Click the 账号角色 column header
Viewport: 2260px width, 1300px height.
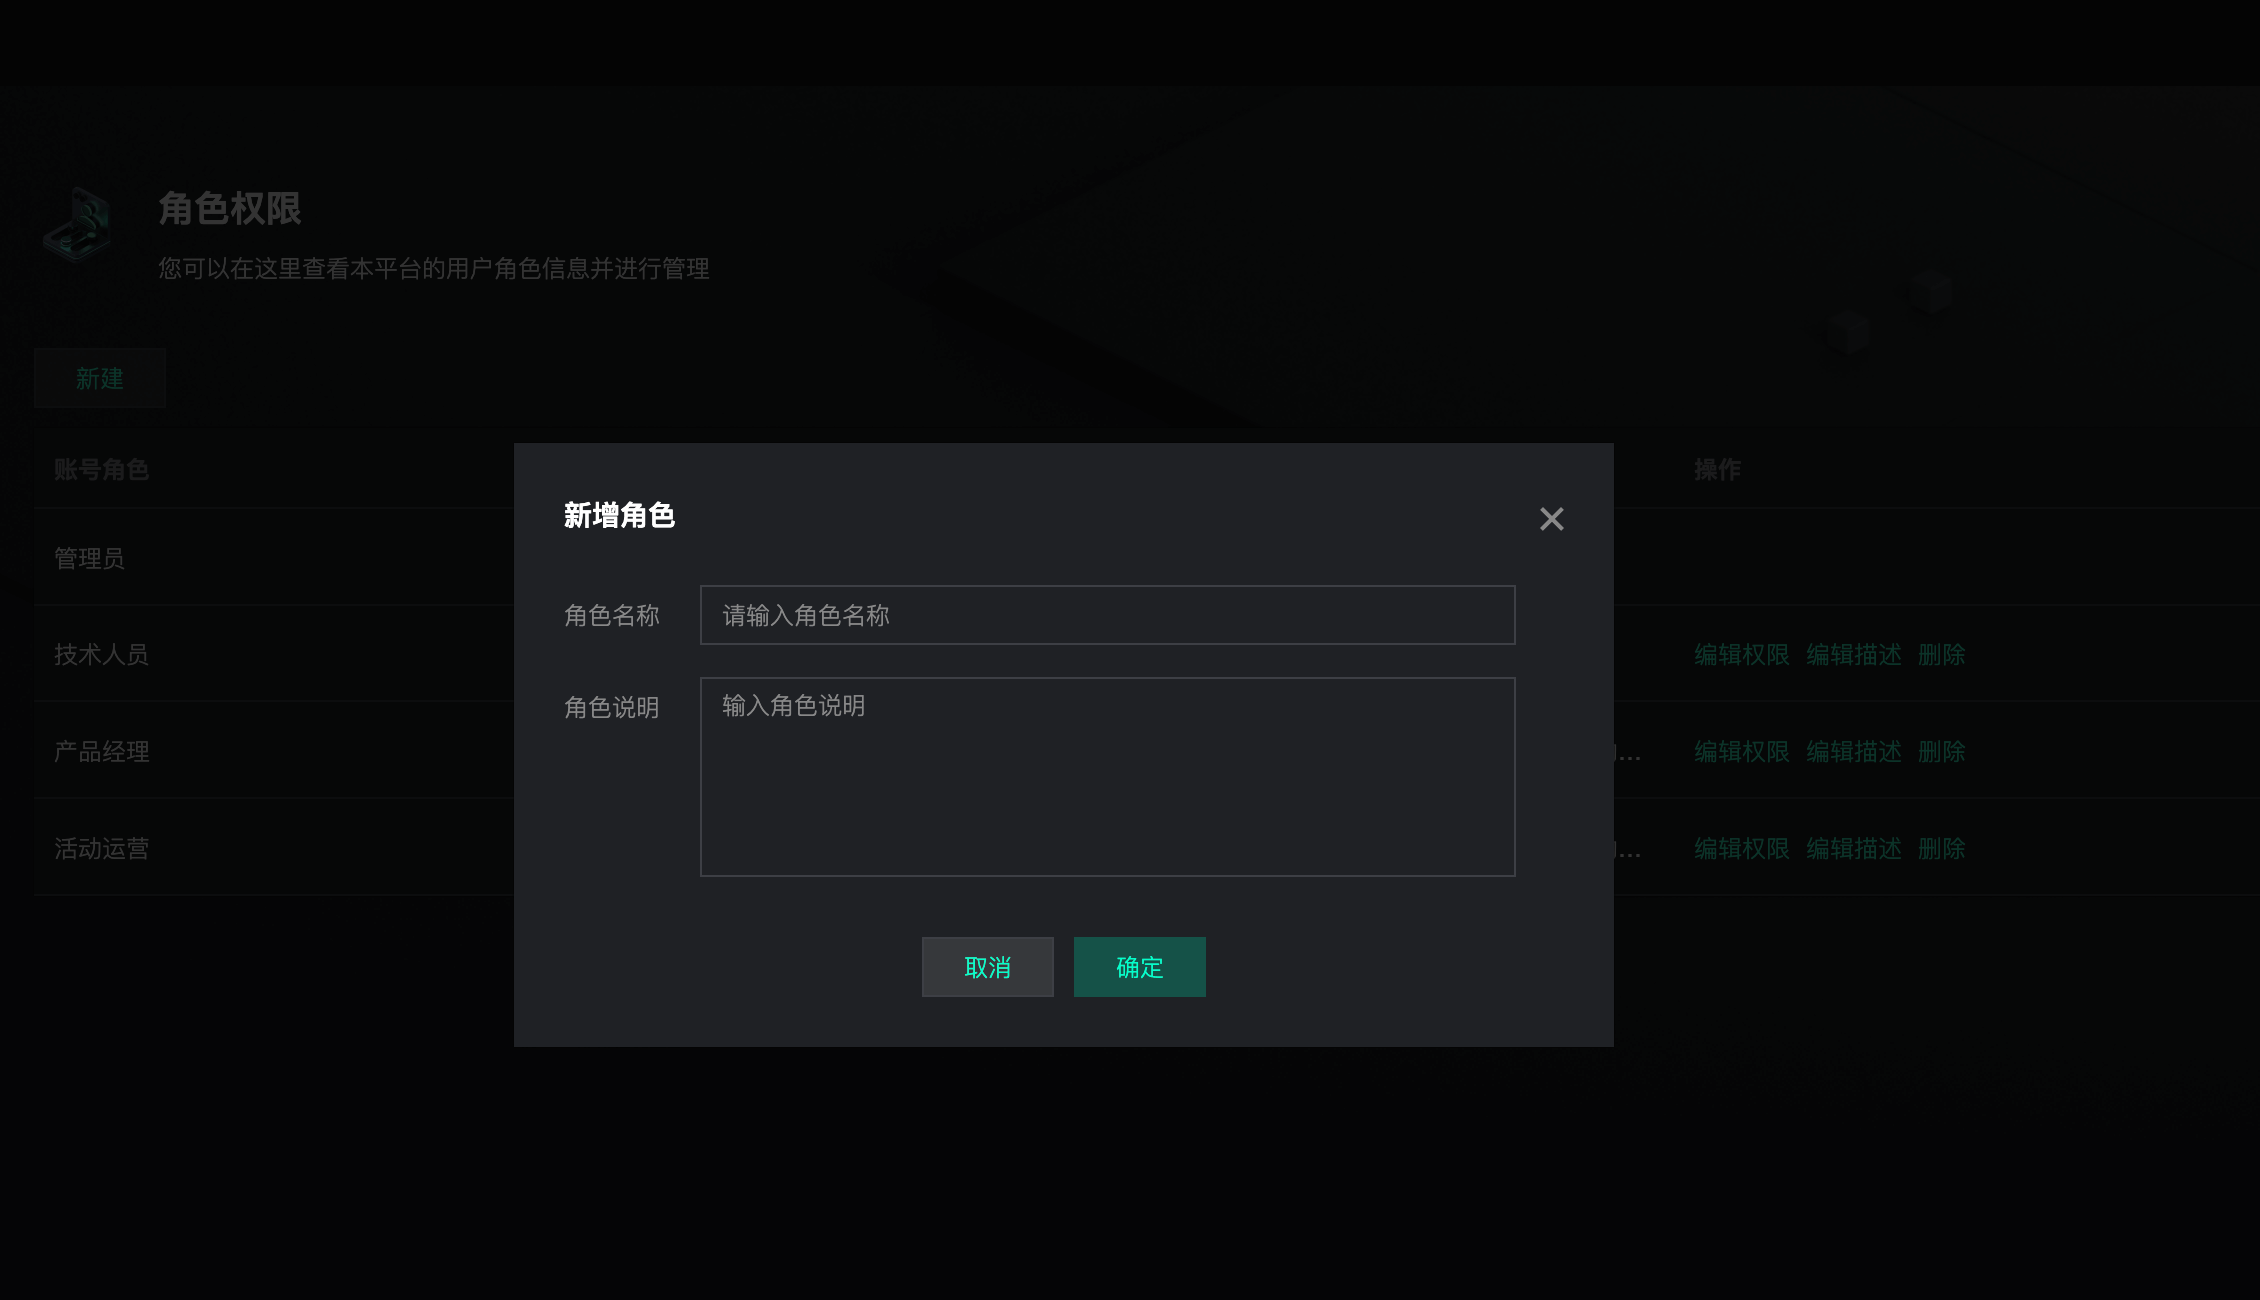tap(101, 470)
